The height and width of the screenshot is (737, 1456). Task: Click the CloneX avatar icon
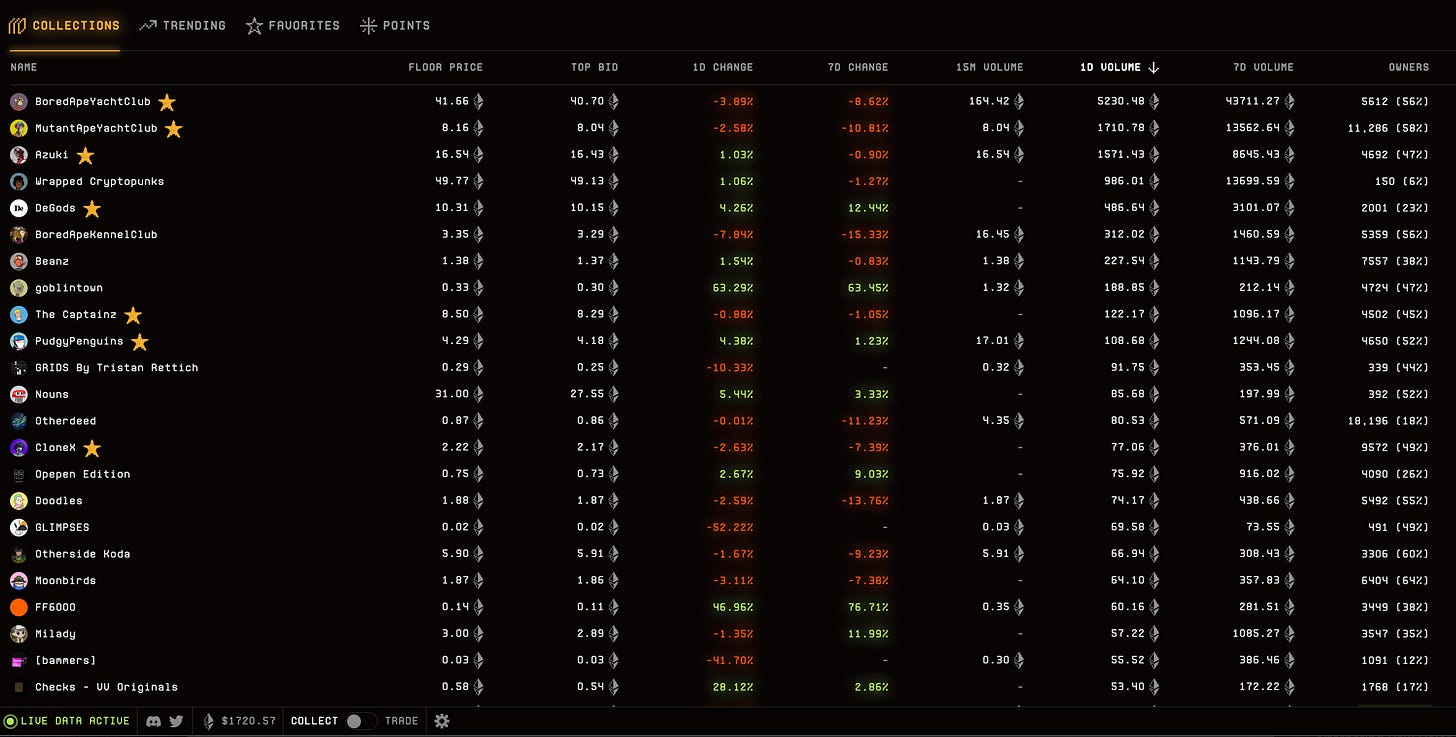pyautogui.click(x=19, y=448)
